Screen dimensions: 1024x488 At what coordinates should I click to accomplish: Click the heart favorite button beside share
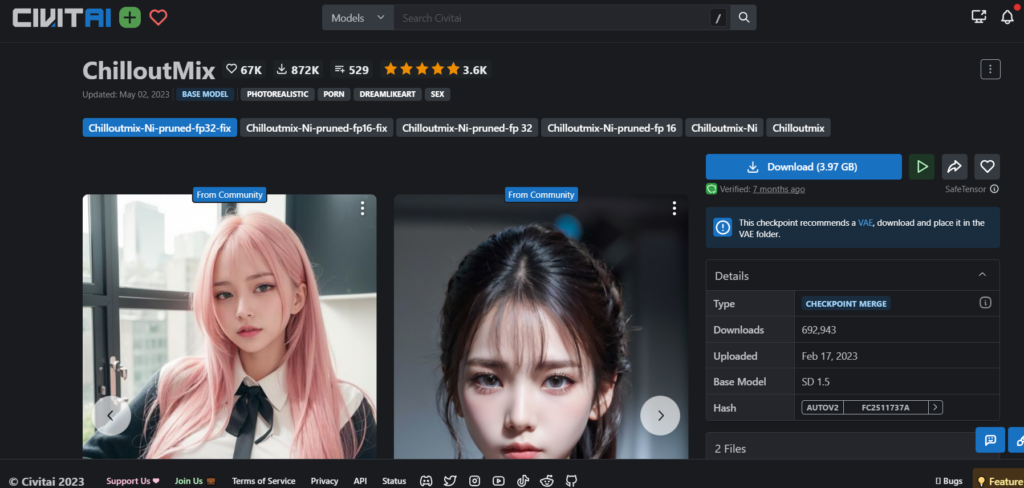pos(987,167)
